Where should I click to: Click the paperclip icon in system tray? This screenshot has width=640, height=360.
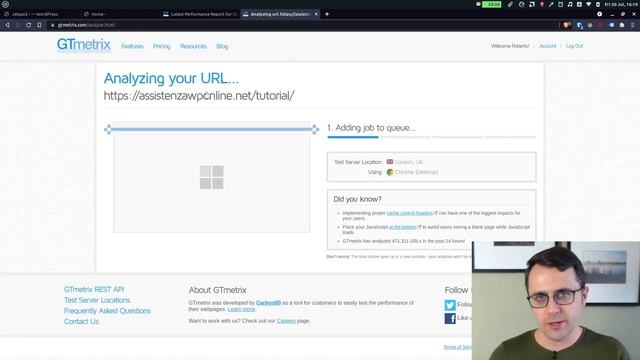tap(510, 4)
